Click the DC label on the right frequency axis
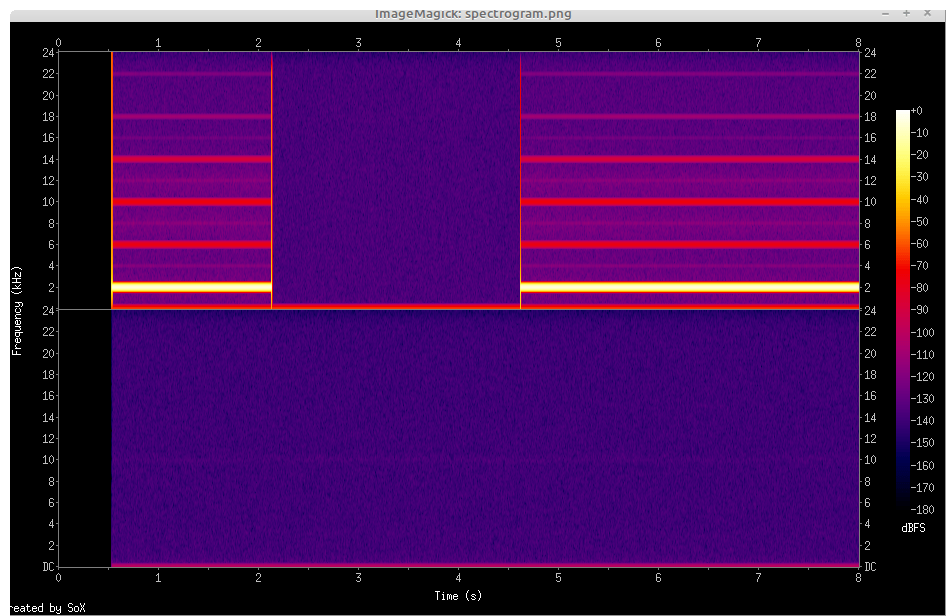The width and height of the screenshot is (946, 616). click(870, 567)
